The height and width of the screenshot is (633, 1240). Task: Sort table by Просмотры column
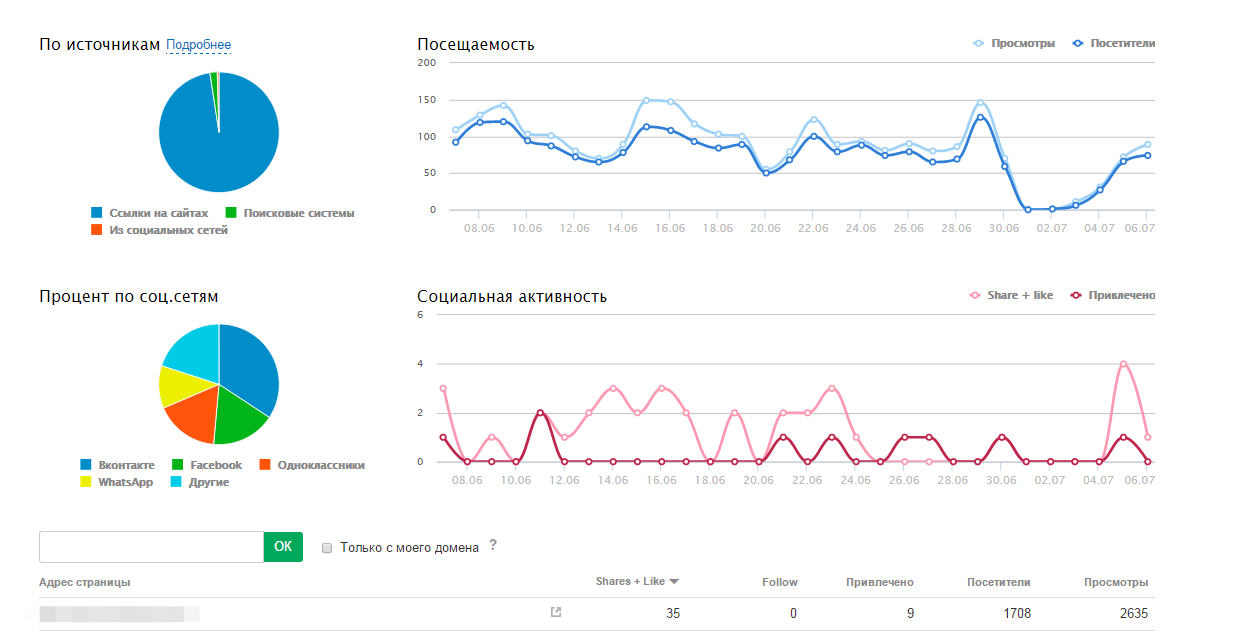pos(1116,582)
